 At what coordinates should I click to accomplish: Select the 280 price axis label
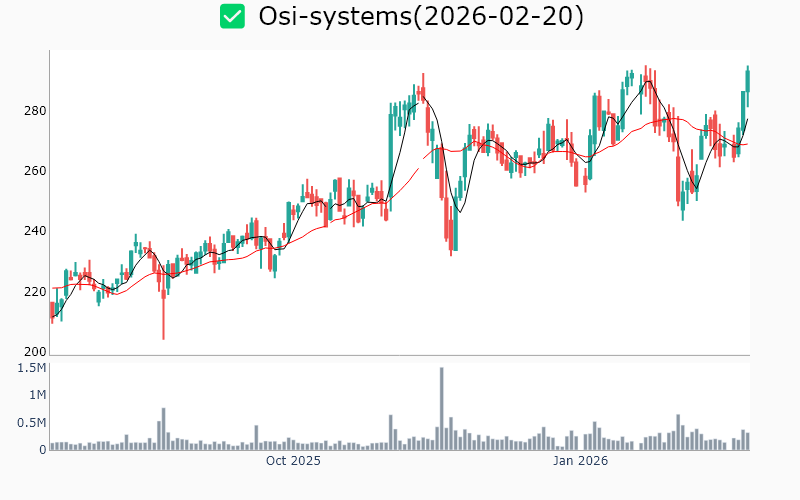33,110
